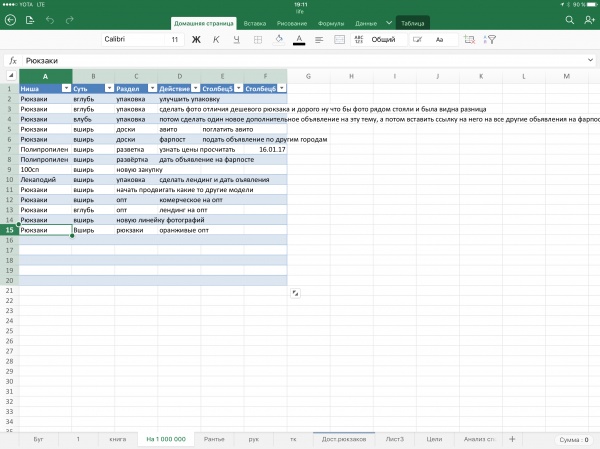This screenshot has width=600, height=449.
Task: Toggle underline Ч formatting
Action: tap(236, 39)
